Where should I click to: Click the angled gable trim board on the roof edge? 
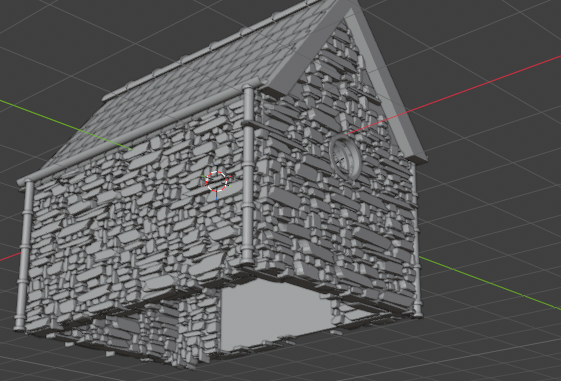coord(387,84)
